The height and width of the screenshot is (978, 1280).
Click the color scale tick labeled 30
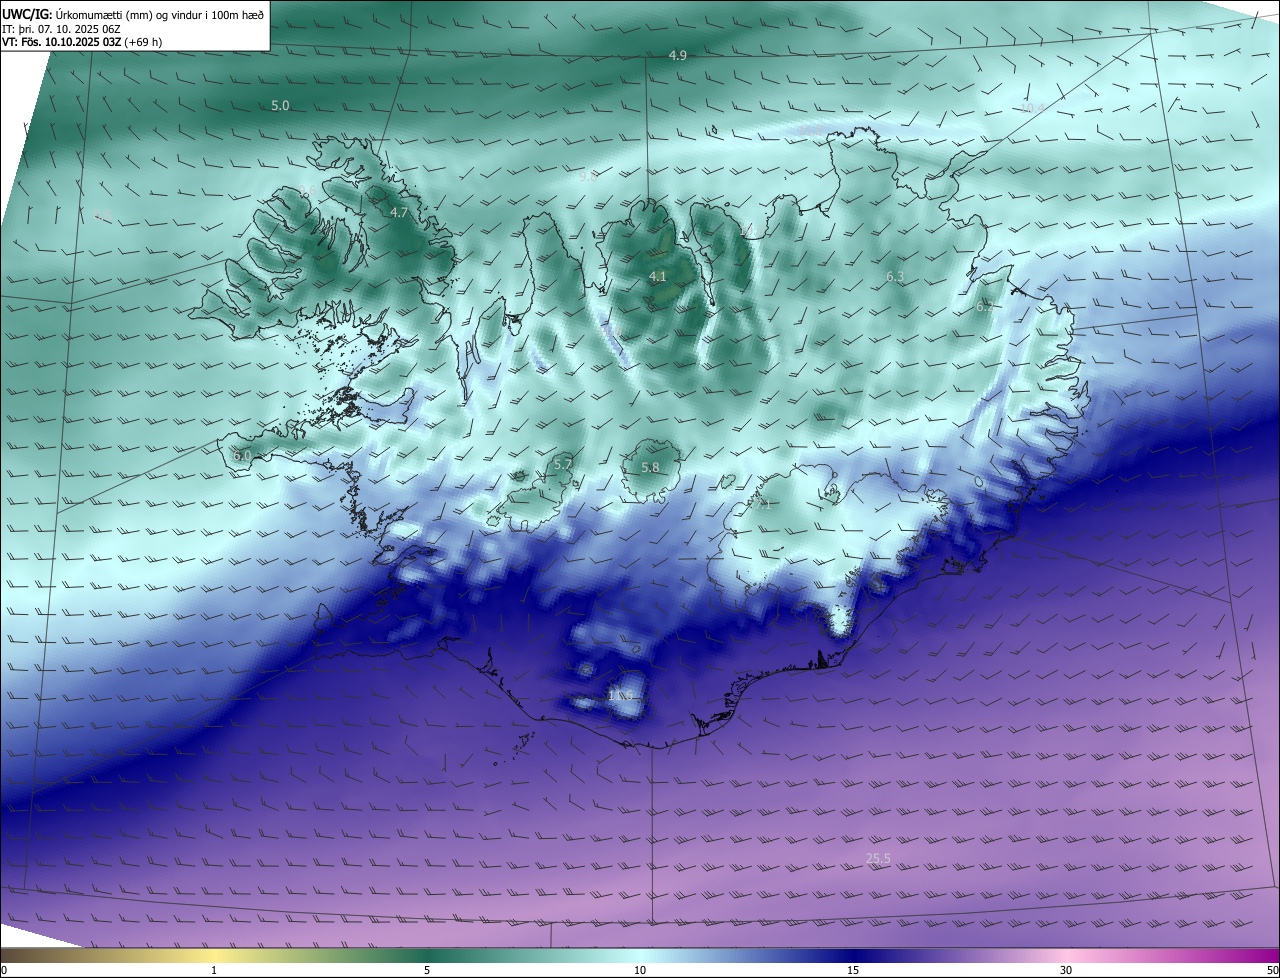(x=1066, y=970)
